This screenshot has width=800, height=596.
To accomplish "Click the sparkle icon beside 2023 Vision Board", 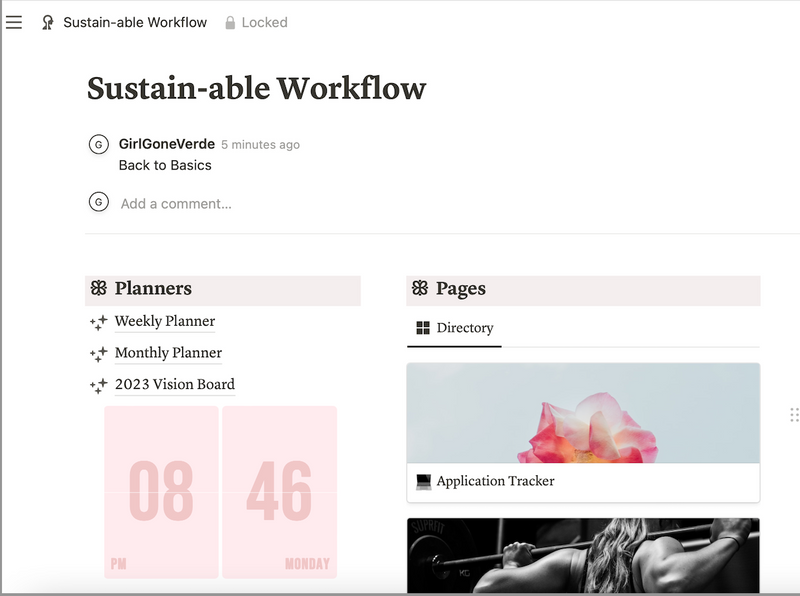I will [x=98, y=386].
